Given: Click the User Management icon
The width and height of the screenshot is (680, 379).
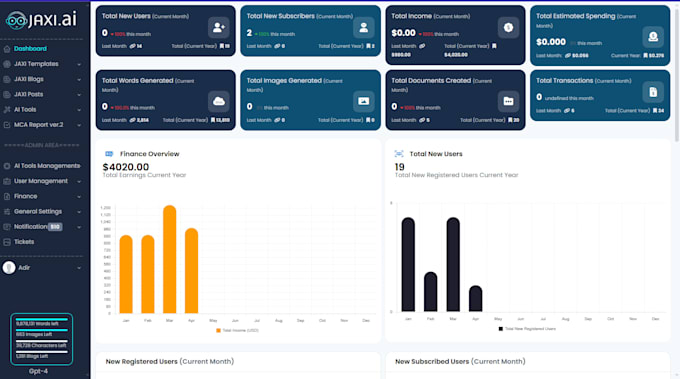Looking at the screenshot, I should pos(7,181).
